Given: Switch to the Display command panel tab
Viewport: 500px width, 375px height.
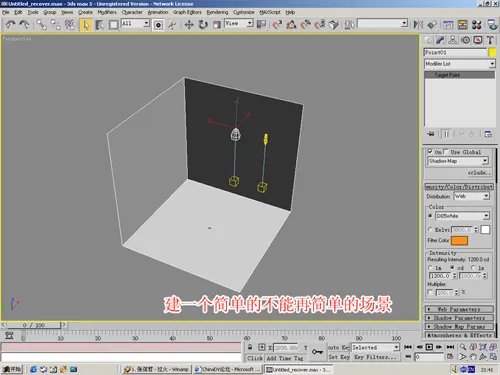Looking at the screenshot, I should point(478,40).
